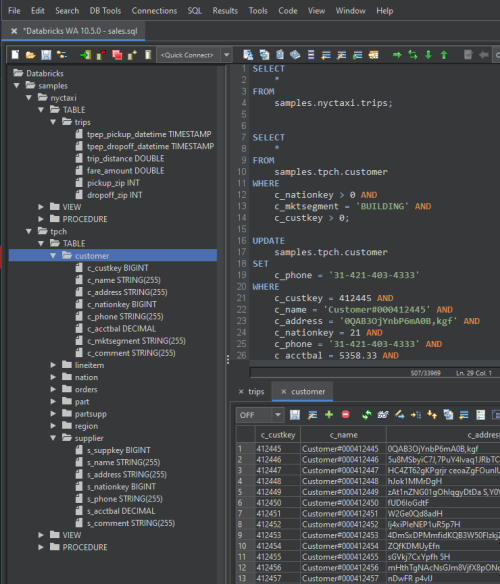
Task: Click the c_name column header
Action: pos(343,435)
